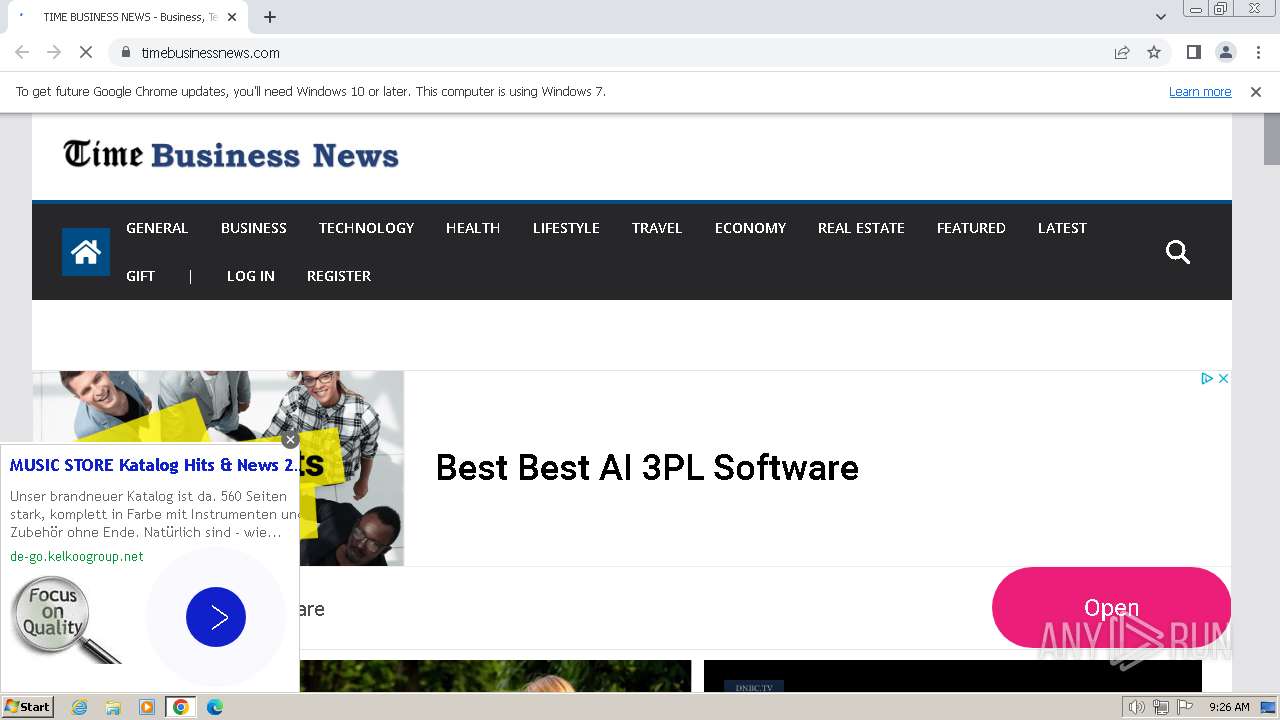Open Microsoft Edge from taskbar

[x=214, y=707]
